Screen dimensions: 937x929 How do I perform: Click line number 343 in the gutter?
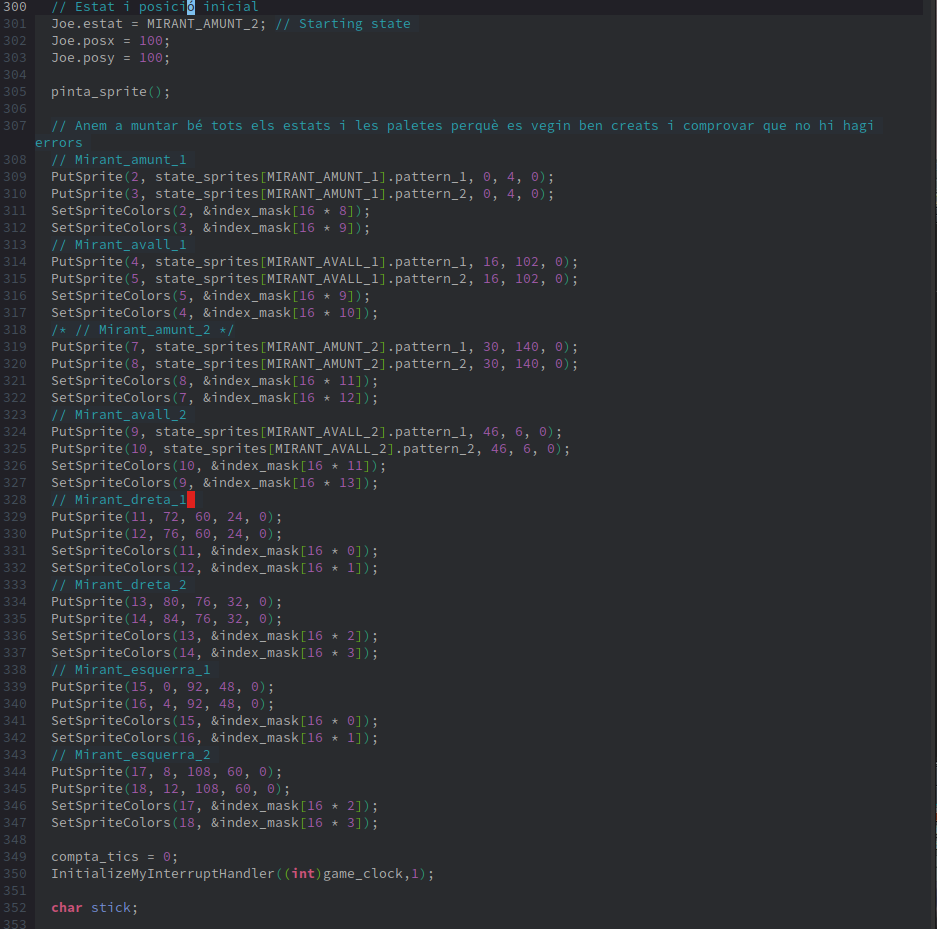[15, 755]
